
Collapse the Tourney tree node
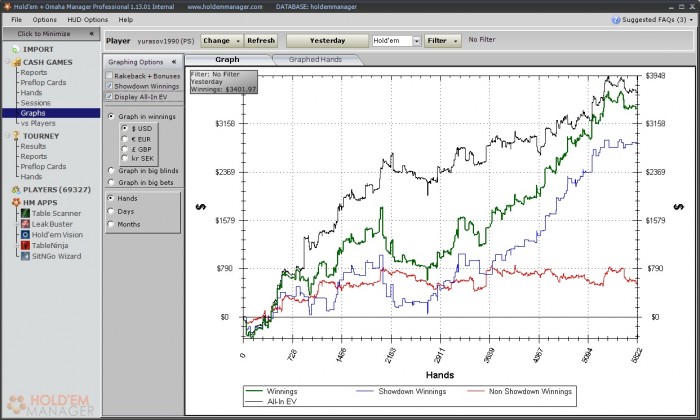8,136
